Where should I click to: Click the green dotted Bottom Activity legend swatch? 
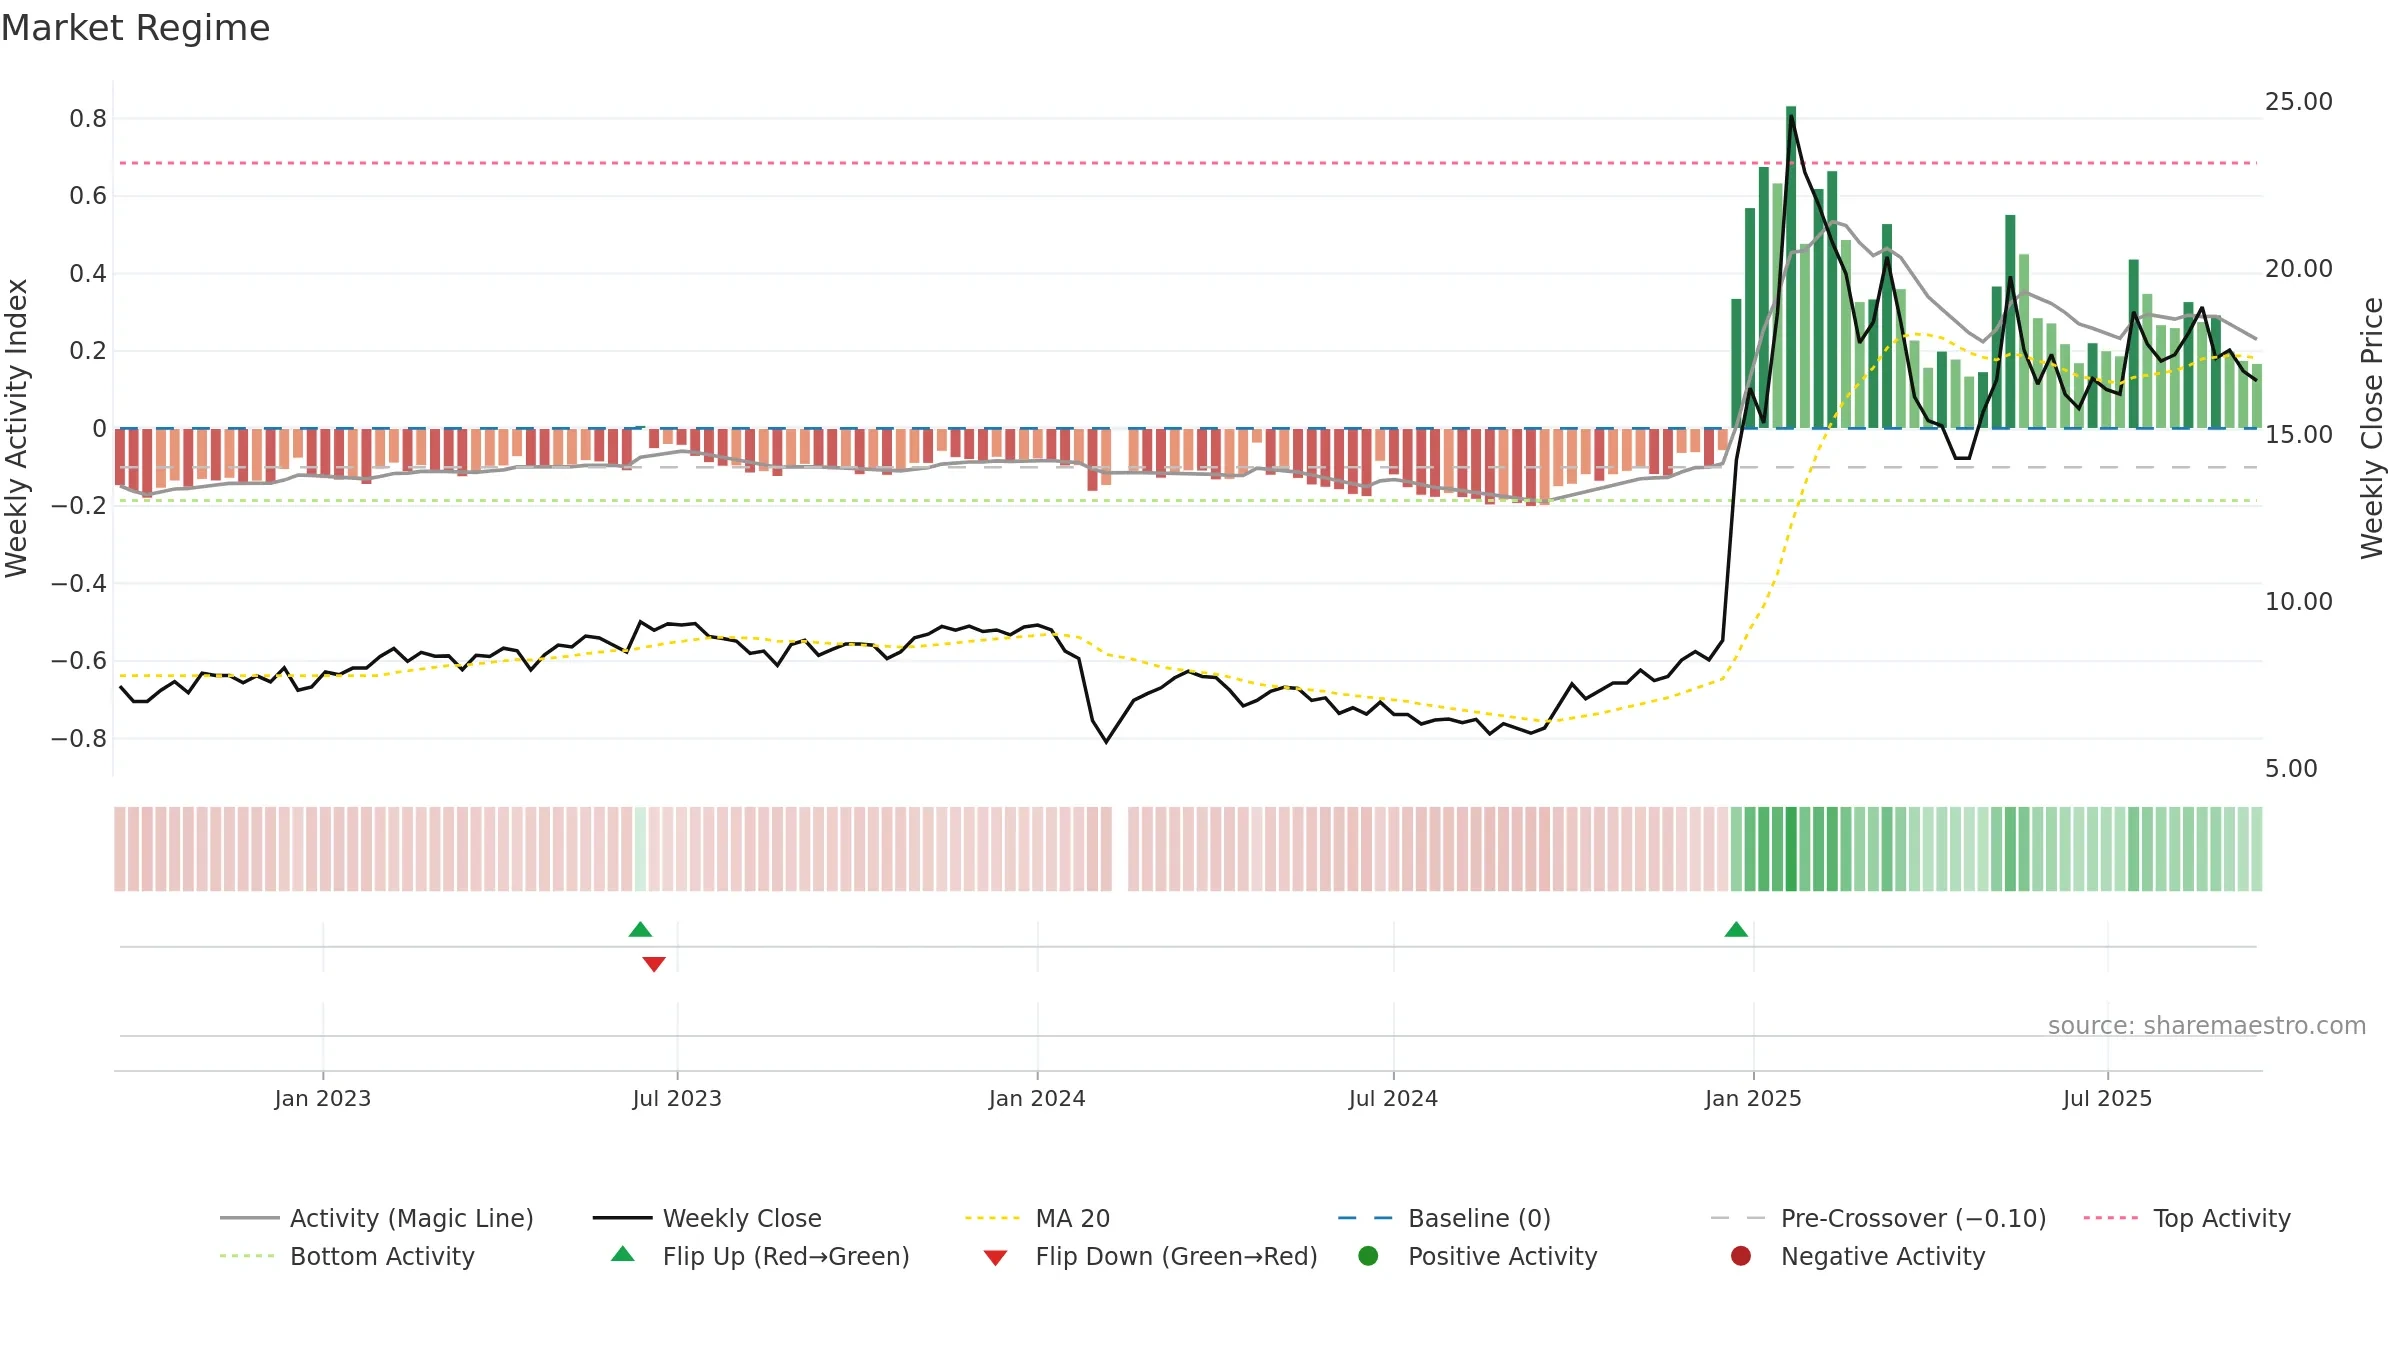[x=247, y=1256]
